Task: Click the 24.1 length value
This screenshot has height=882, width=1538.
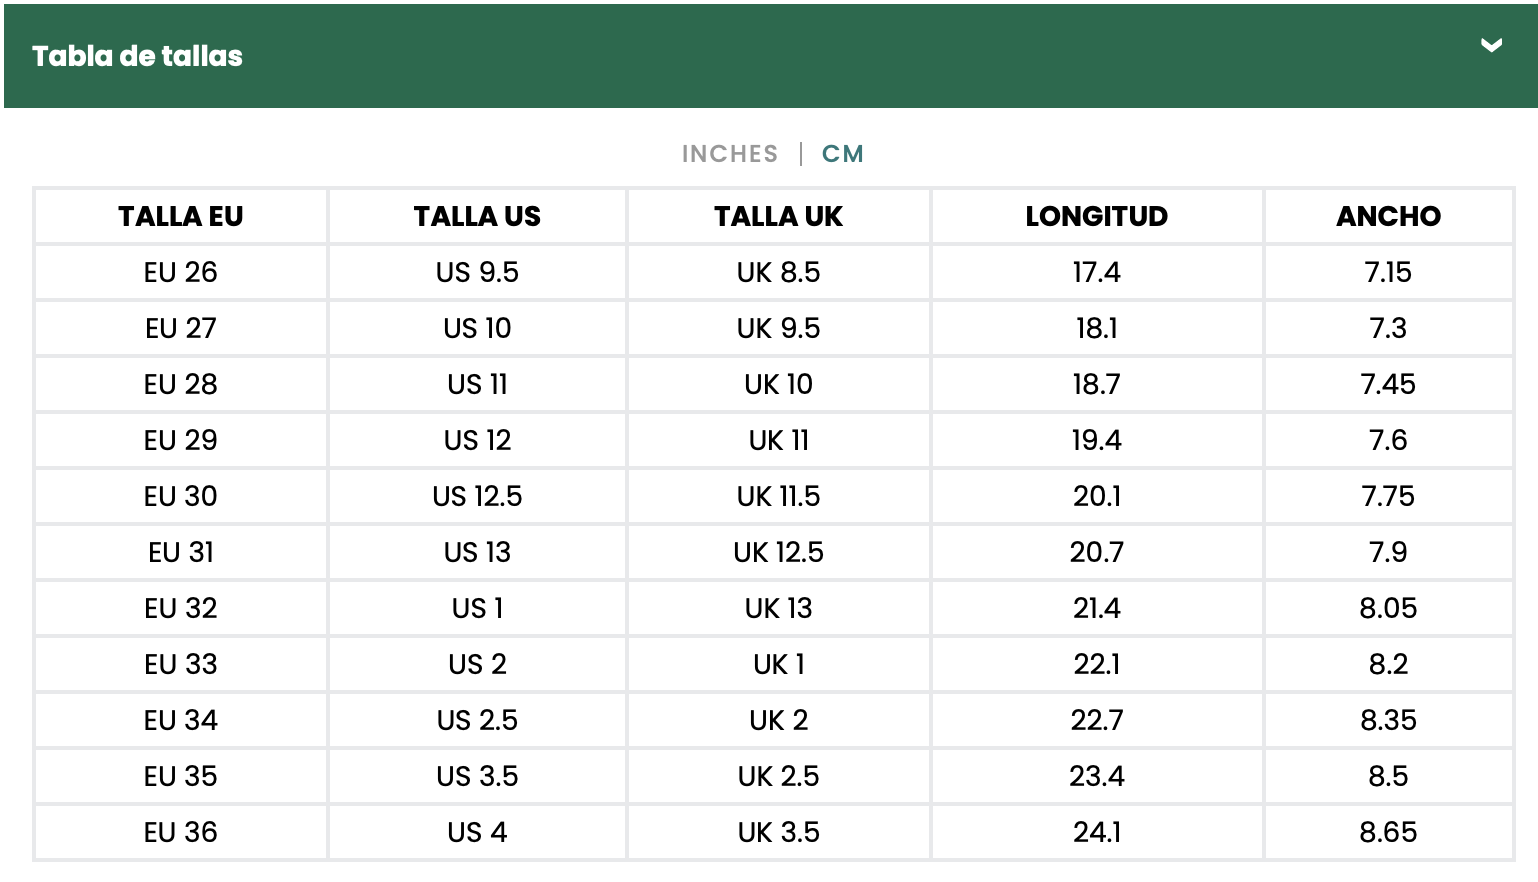Action: (x=1096, y=832)
